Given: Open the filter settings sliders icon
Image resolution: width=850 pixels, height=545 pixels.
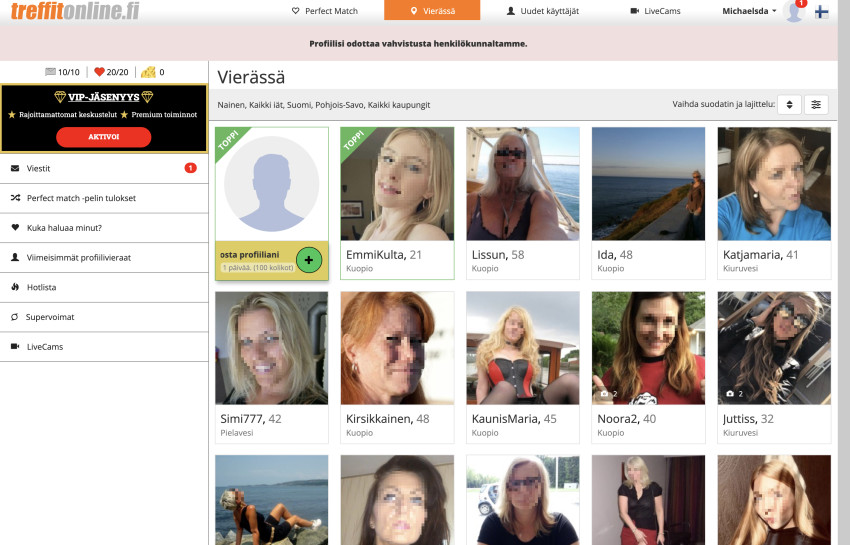Looking at the screenshot, I should tap(817, 104).
